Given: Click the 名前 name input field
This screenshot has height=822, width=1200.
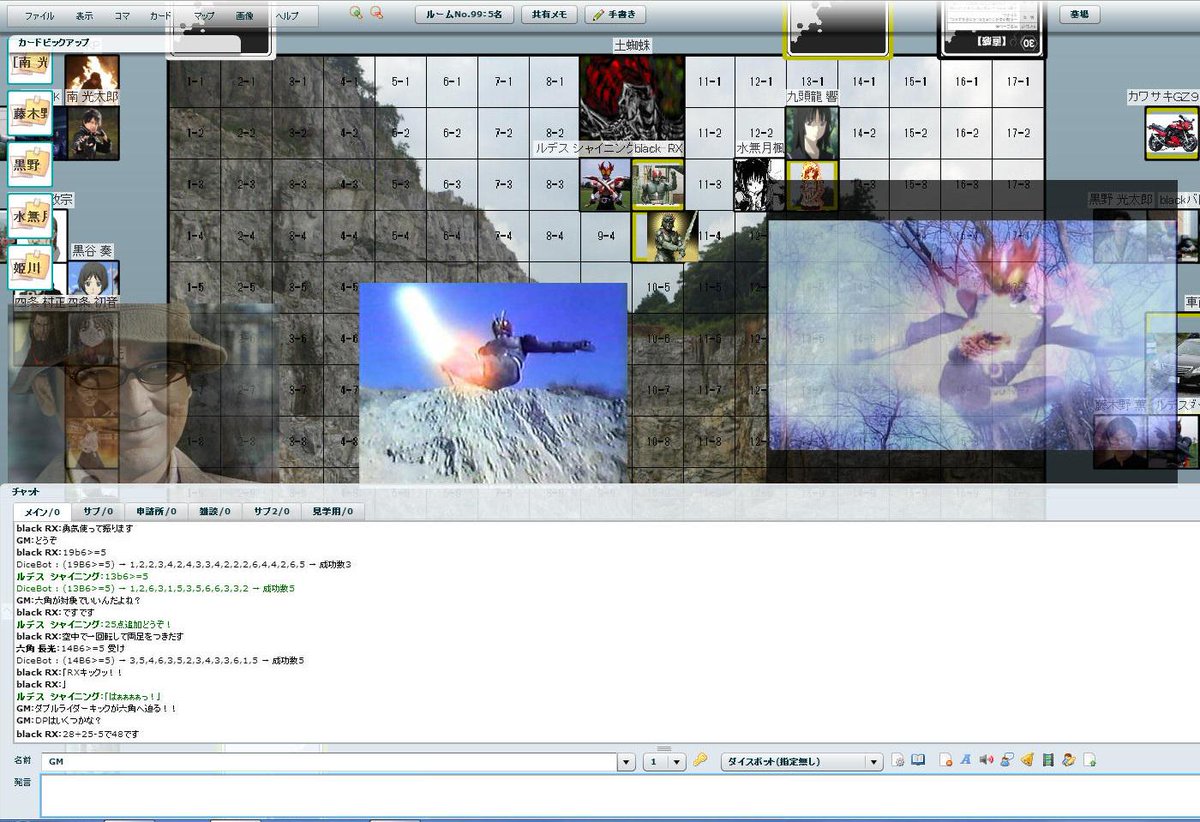Looking at the screenshot, I should click(328, 762).
